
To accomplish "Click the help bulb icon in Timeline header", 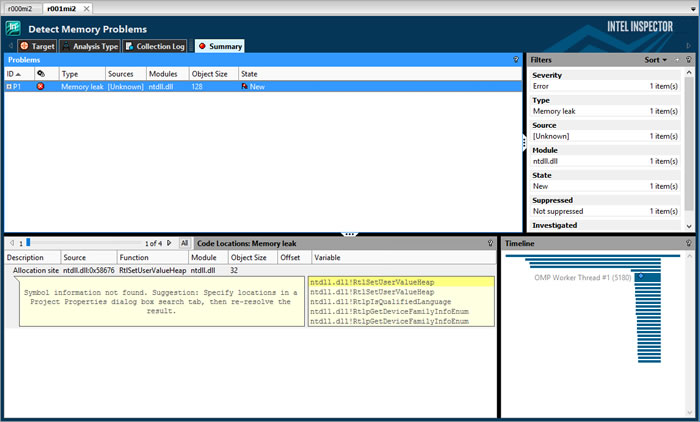I will (688, 243).
